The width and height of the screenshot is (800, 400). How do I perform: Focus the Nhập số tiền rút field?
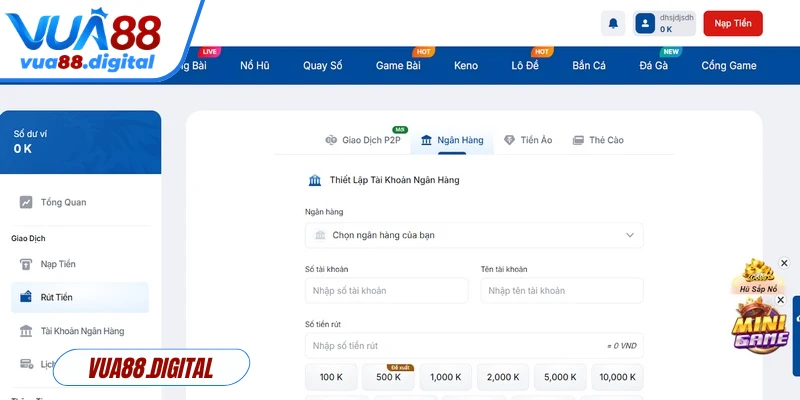[474, 345]
